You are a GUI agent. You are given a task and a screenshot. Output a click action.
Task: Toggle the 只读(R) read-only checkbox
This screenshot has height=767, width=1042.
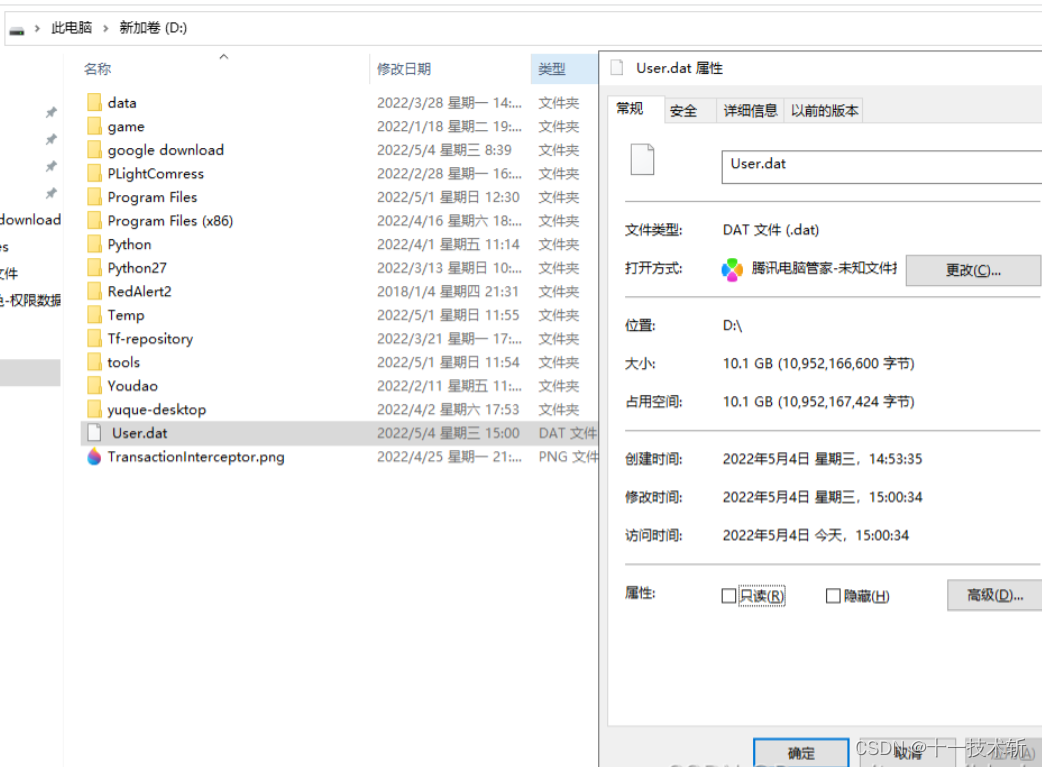click(728, 596)
